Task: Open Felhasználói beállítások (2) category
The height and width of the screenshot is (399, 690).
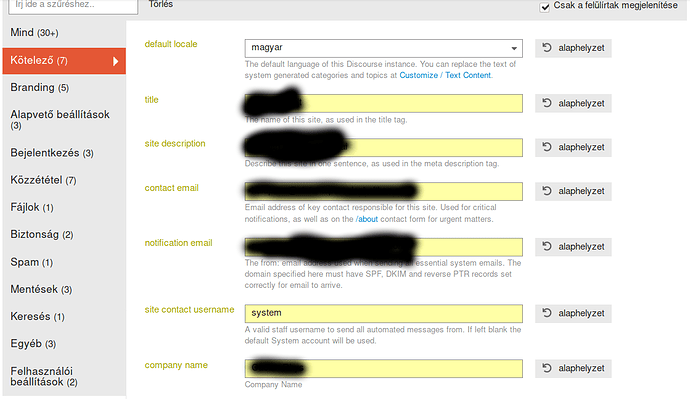Action: (64, 377)
